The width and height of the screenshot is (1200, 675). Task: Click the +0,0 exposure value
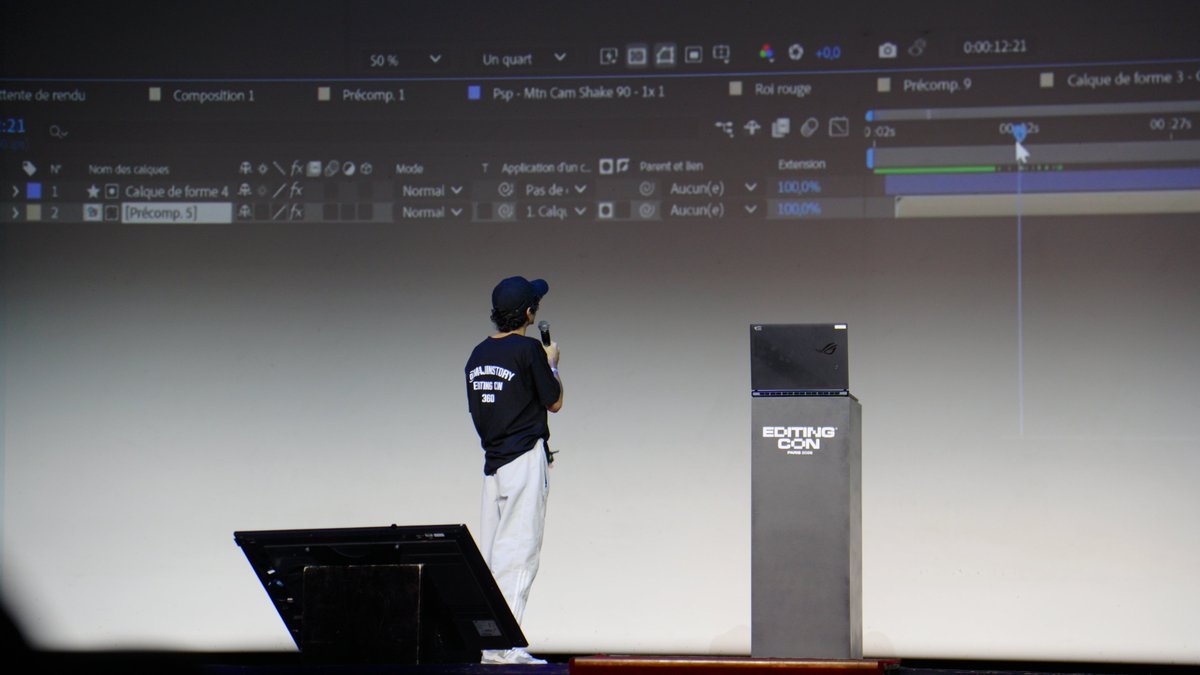click(828, 52)
